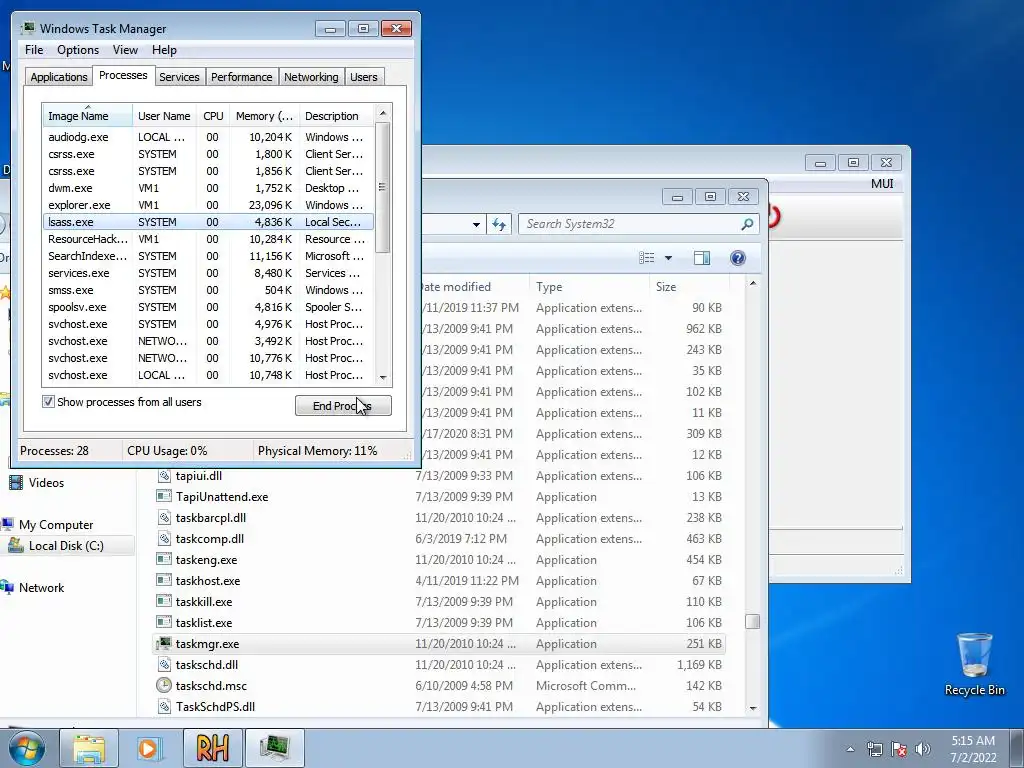Sort Explorer files by Type column
Viewport: 1024px width, 768px height.
pyautogui.click(x=589, y=287)
